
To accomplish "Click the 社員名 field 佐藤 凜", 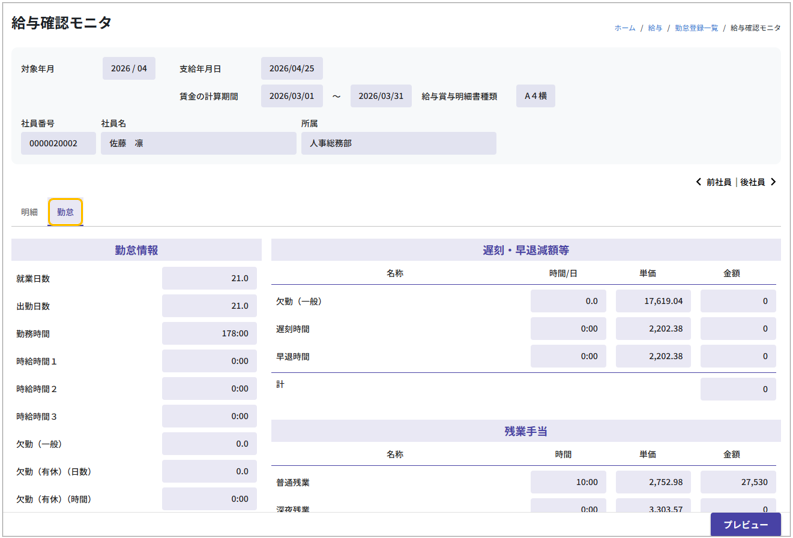I will coord(198,143).
